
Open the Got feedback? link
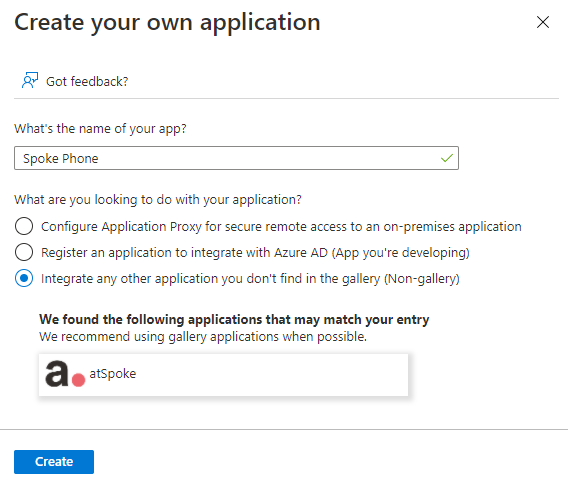tap(87, 81)
